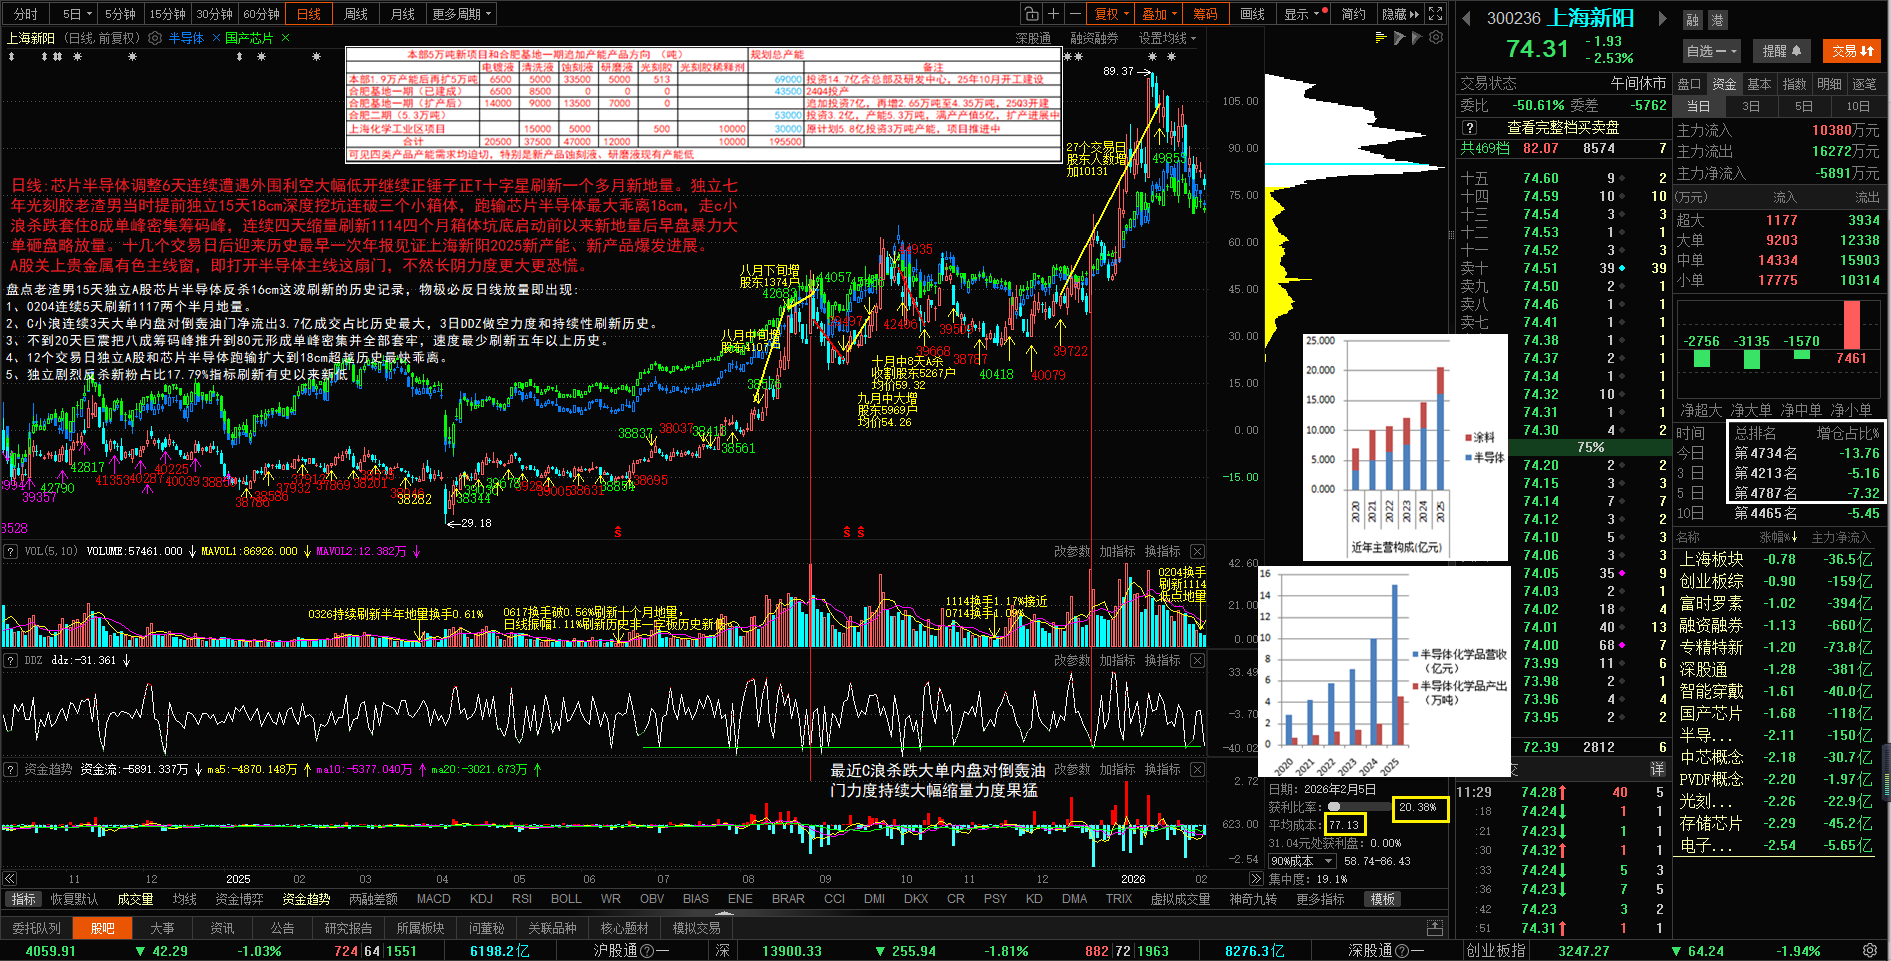Click 加指标 in DDZ panel
The height and width of the screenshot is (961, 1891).
pos(1117,661)
